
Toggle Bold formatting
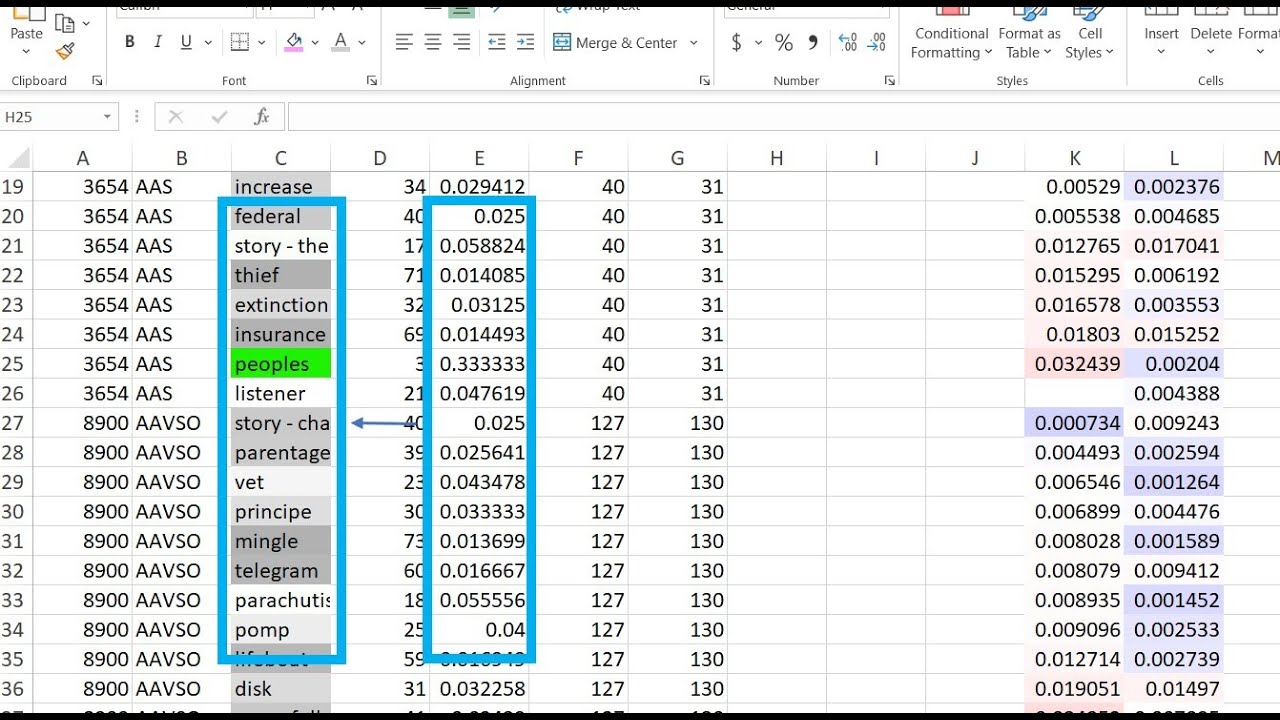130,42
